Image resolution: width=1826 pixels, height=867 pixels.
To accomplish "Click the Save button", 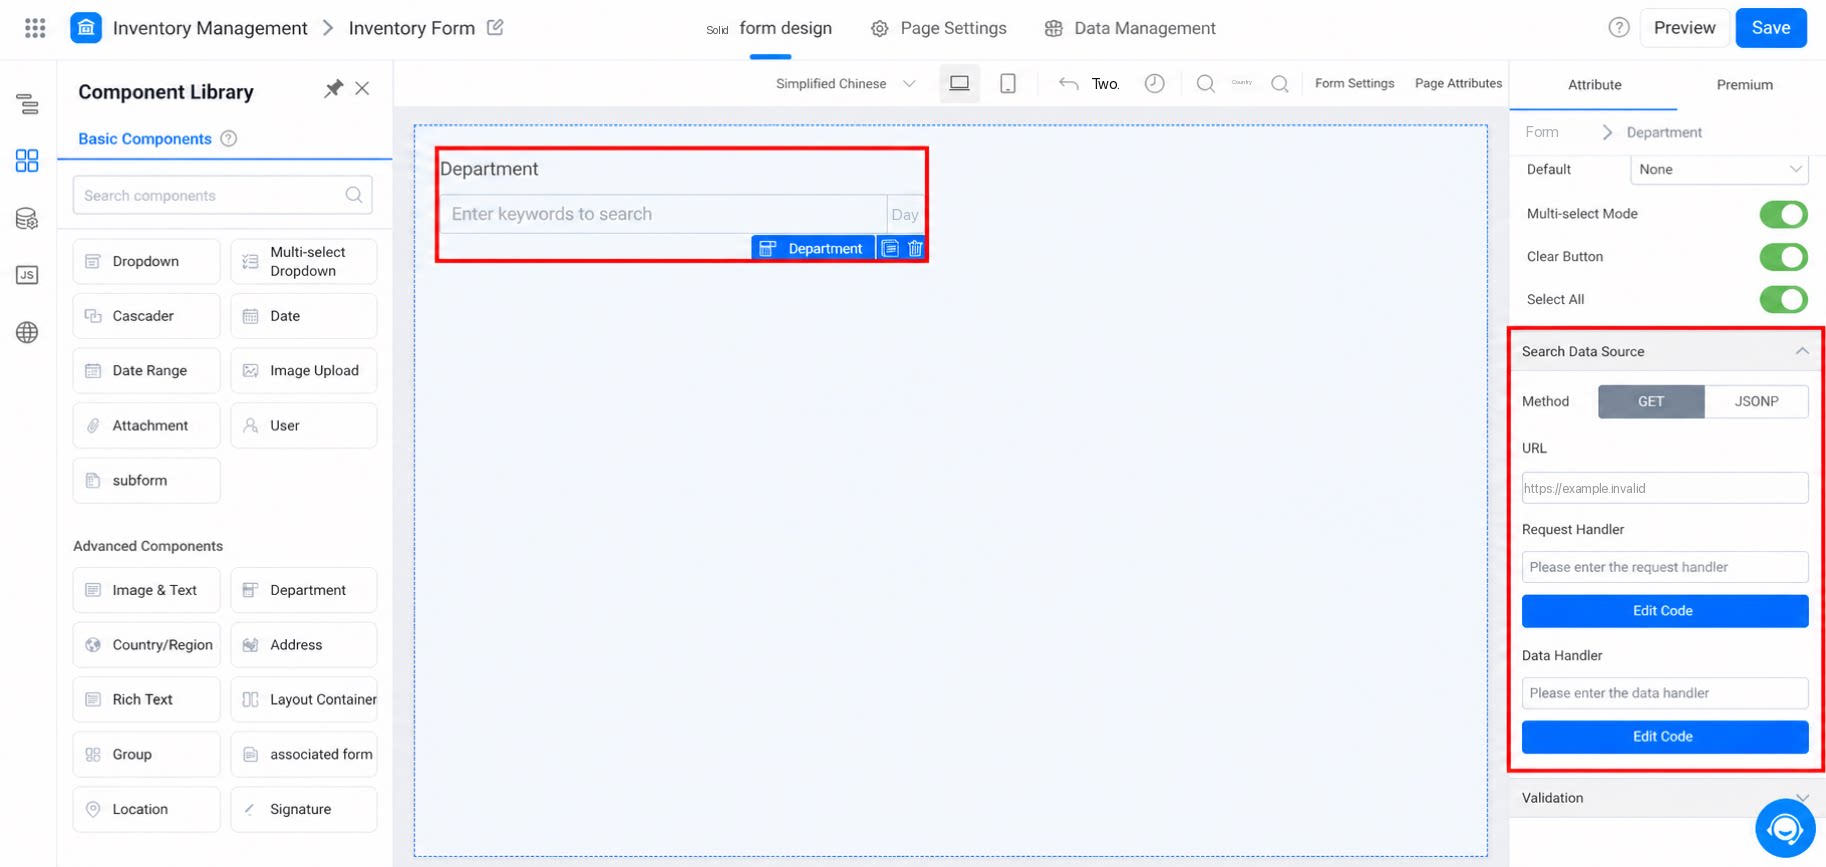I will [1770, 28].
